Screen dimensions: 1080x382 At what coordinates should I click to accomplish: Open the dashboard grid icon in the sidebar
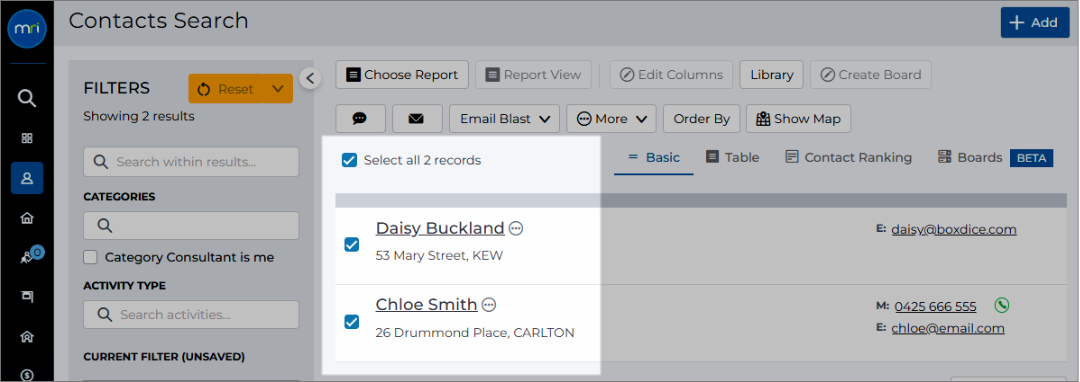coord(27,138)
